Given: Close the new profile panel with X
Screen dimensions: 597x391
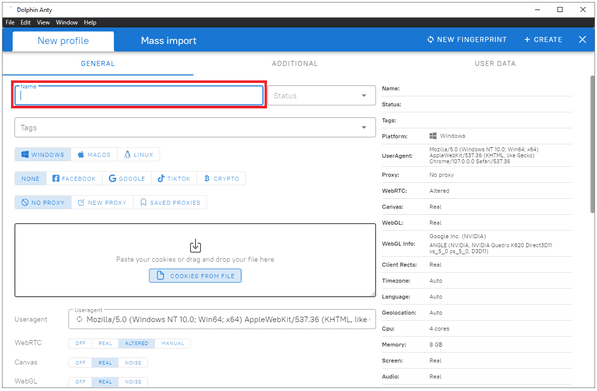Looking at the screenshot, I should [582, 39].
